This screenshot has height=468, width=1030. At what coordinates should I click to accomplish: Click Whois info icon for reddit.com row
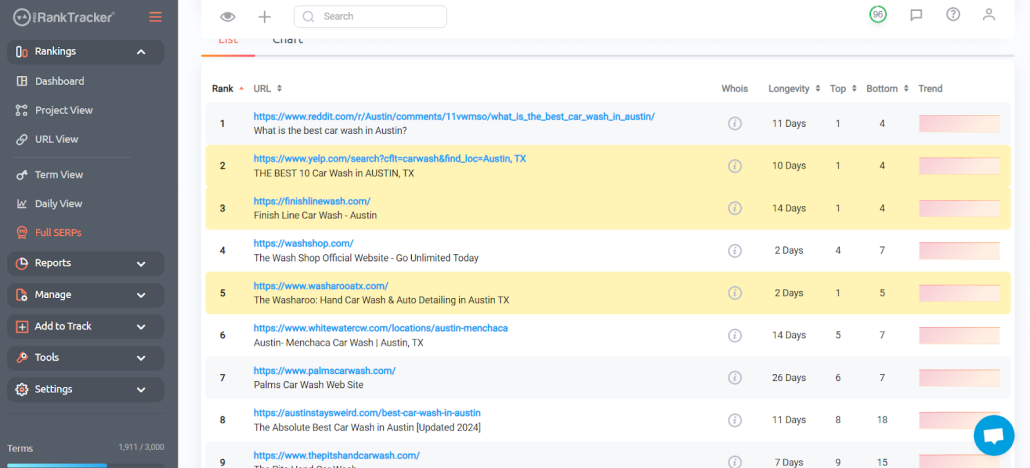pos(734,124)
